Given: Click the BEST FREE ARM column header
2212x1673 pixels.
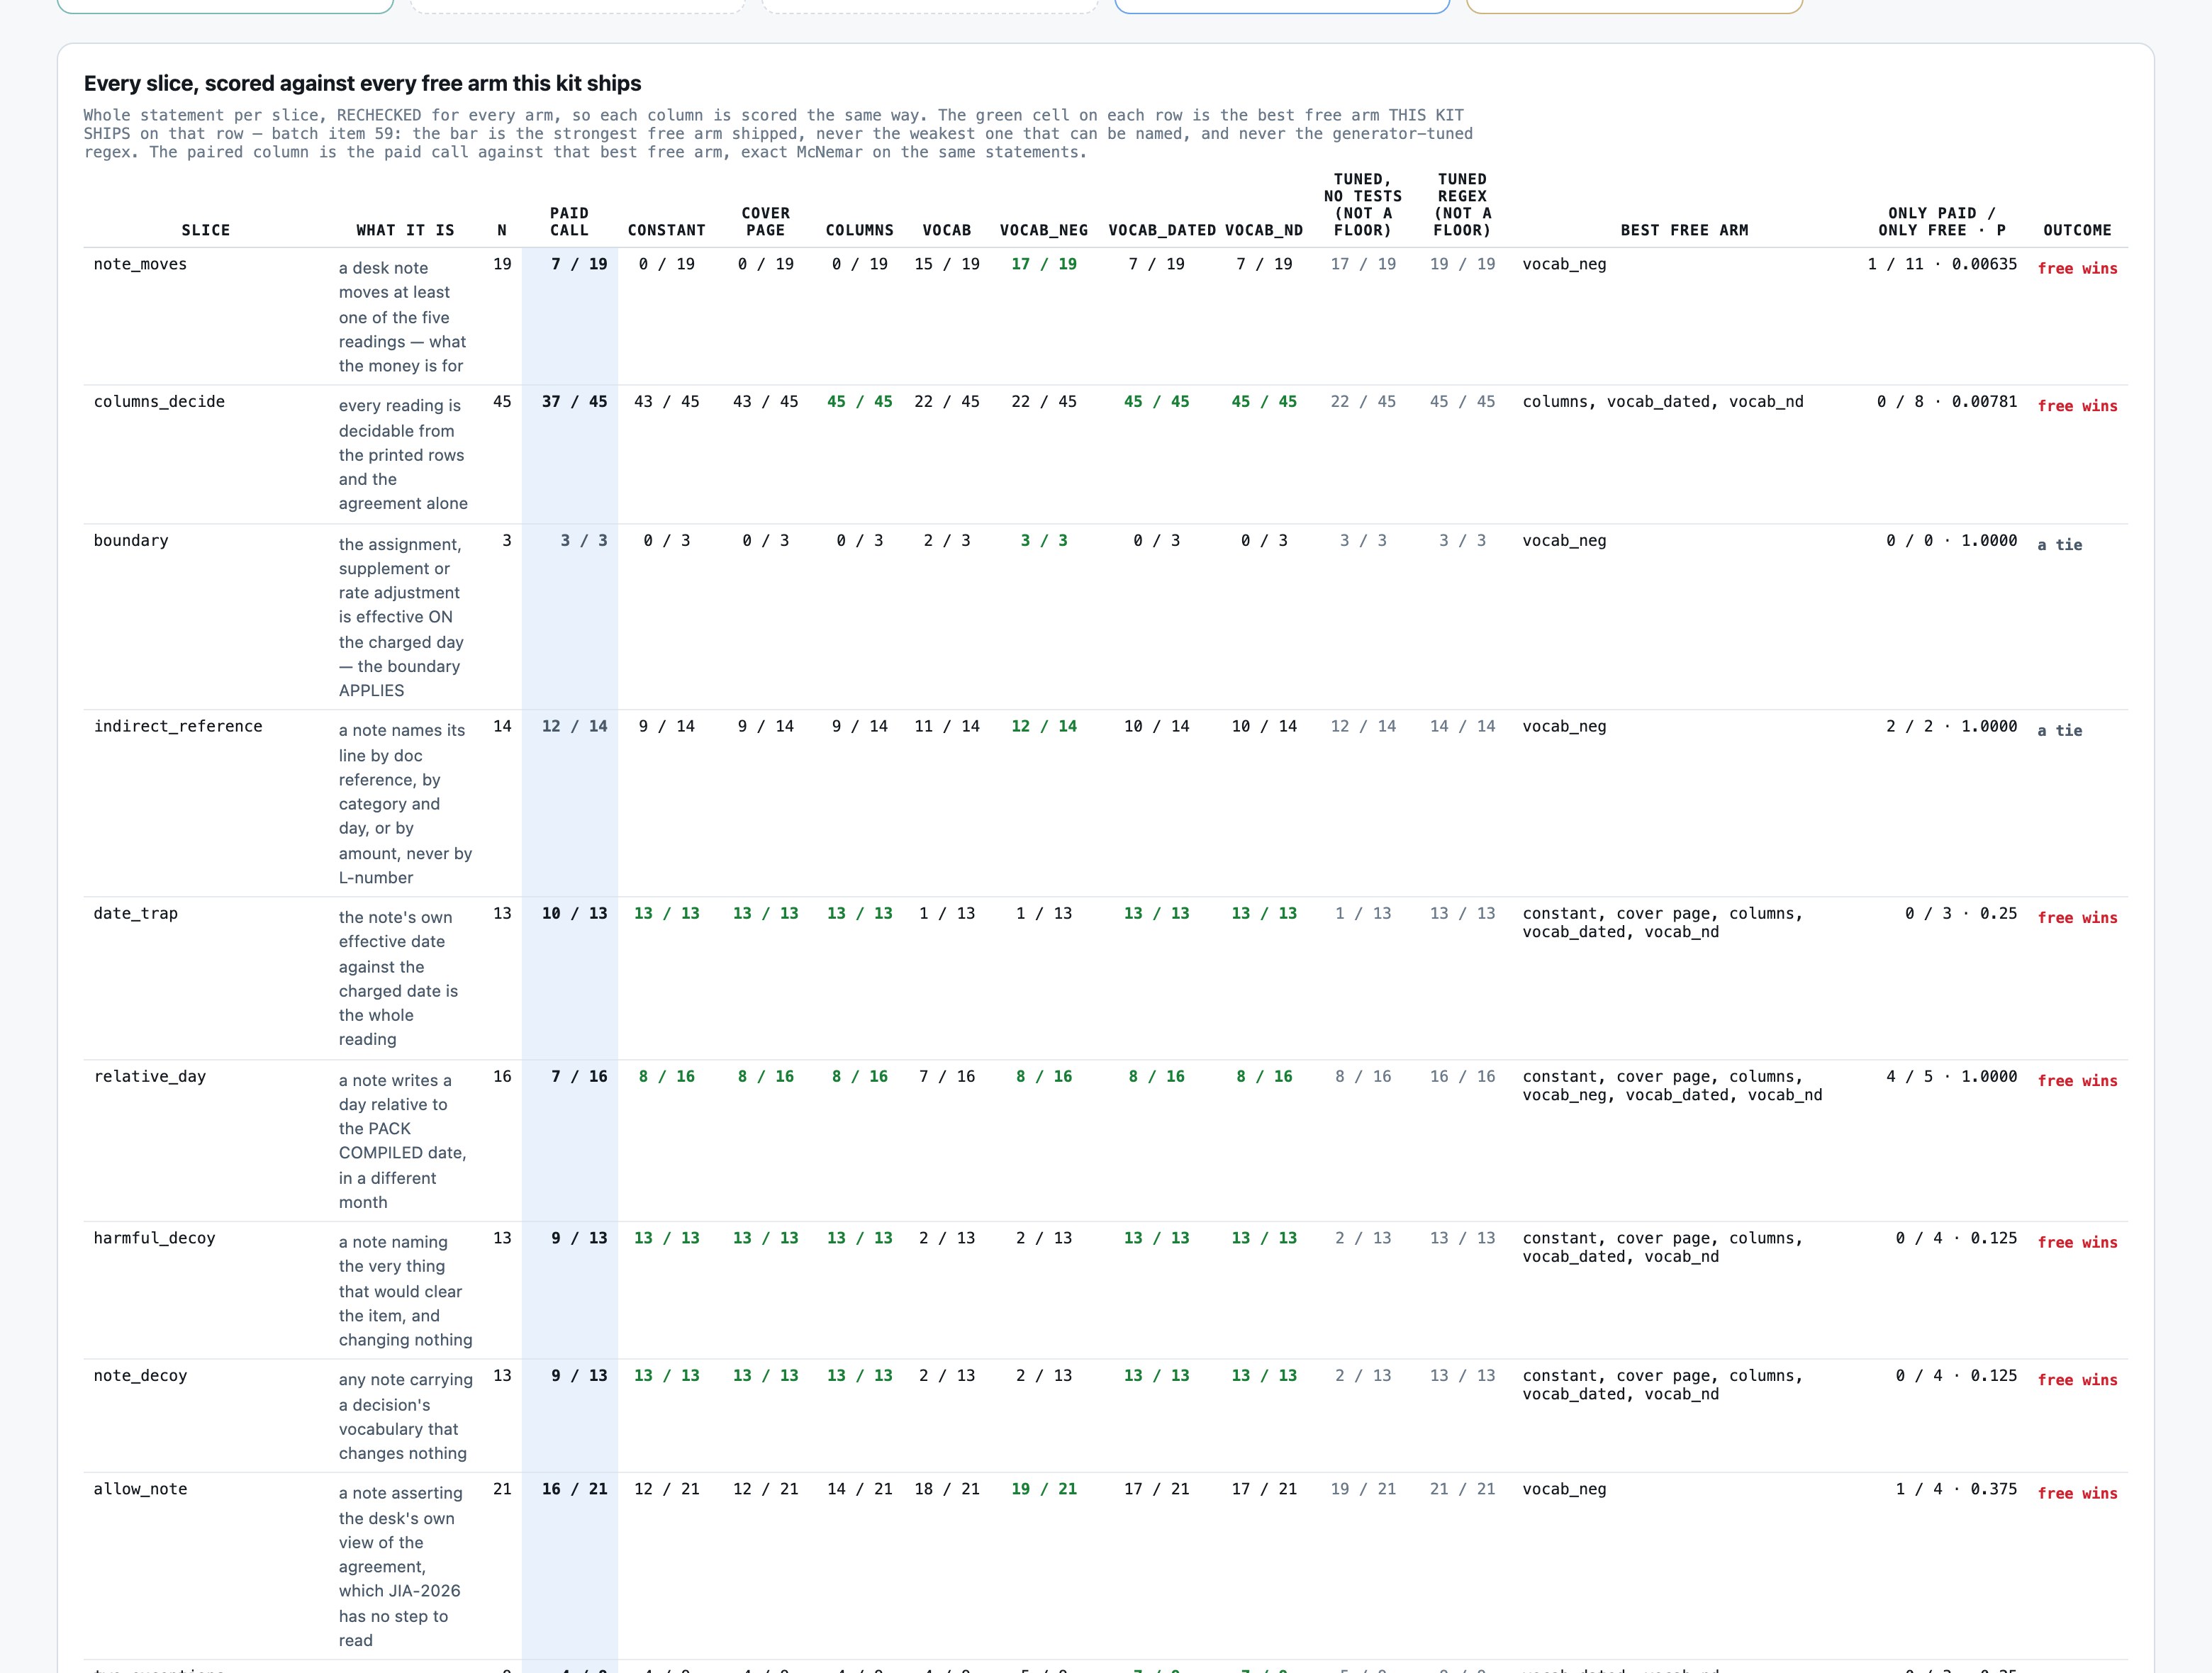Looking at the screenshot, I should click(1684, 230).
